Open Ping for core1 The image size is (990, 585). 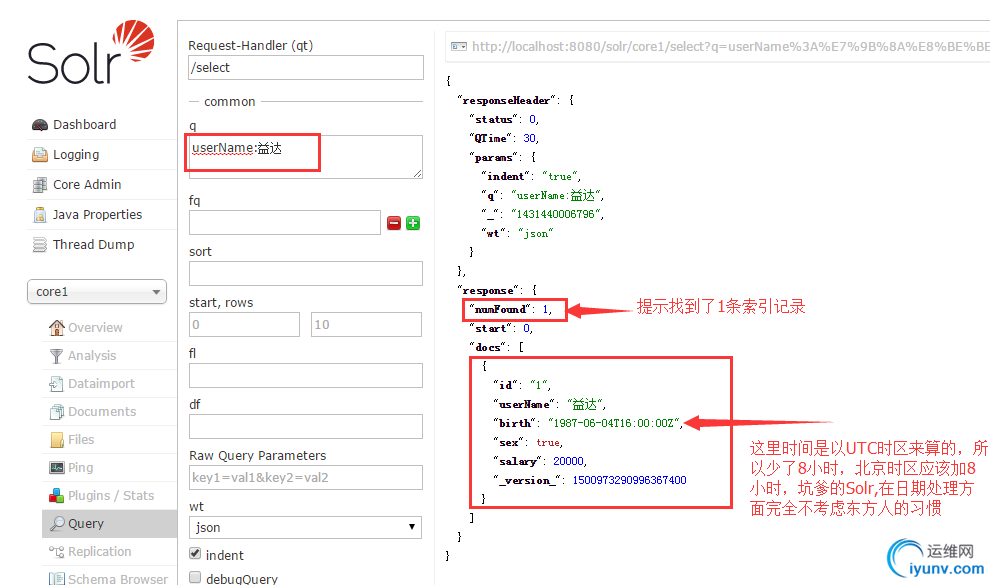pos(81,468)
